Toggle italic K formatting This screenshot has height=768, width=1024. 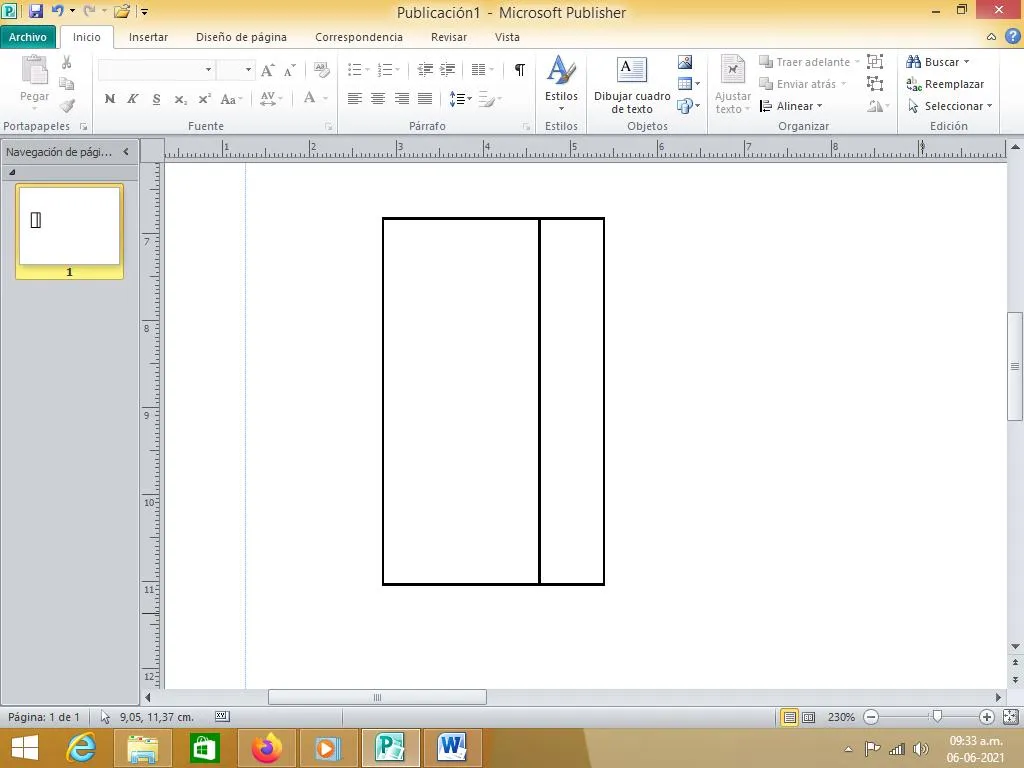[133, 99]
